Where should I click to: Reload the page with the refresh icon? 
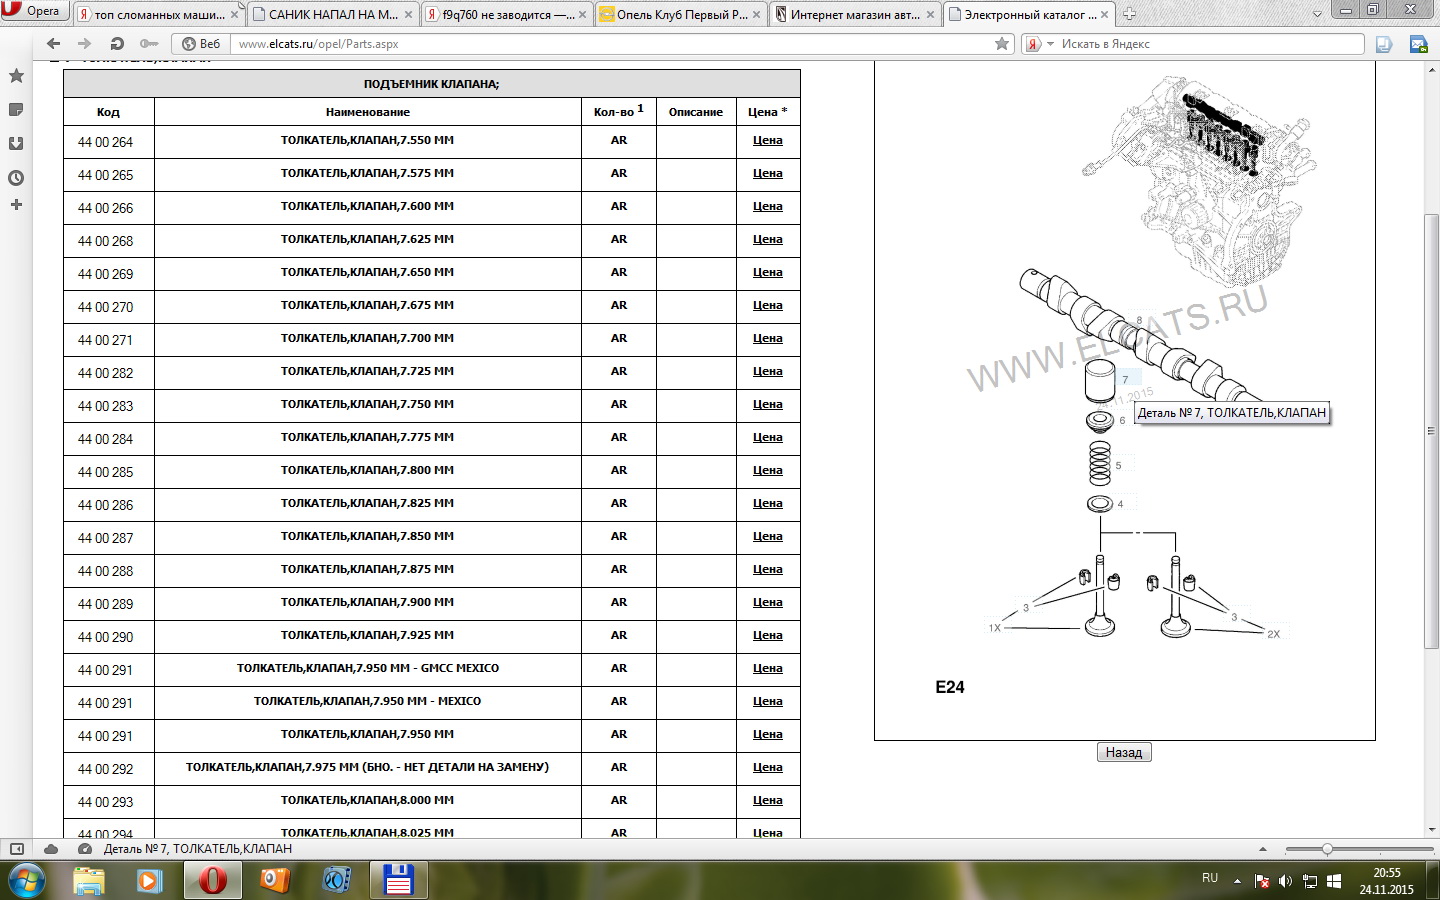pyautogui.click(x=117, y=44)
